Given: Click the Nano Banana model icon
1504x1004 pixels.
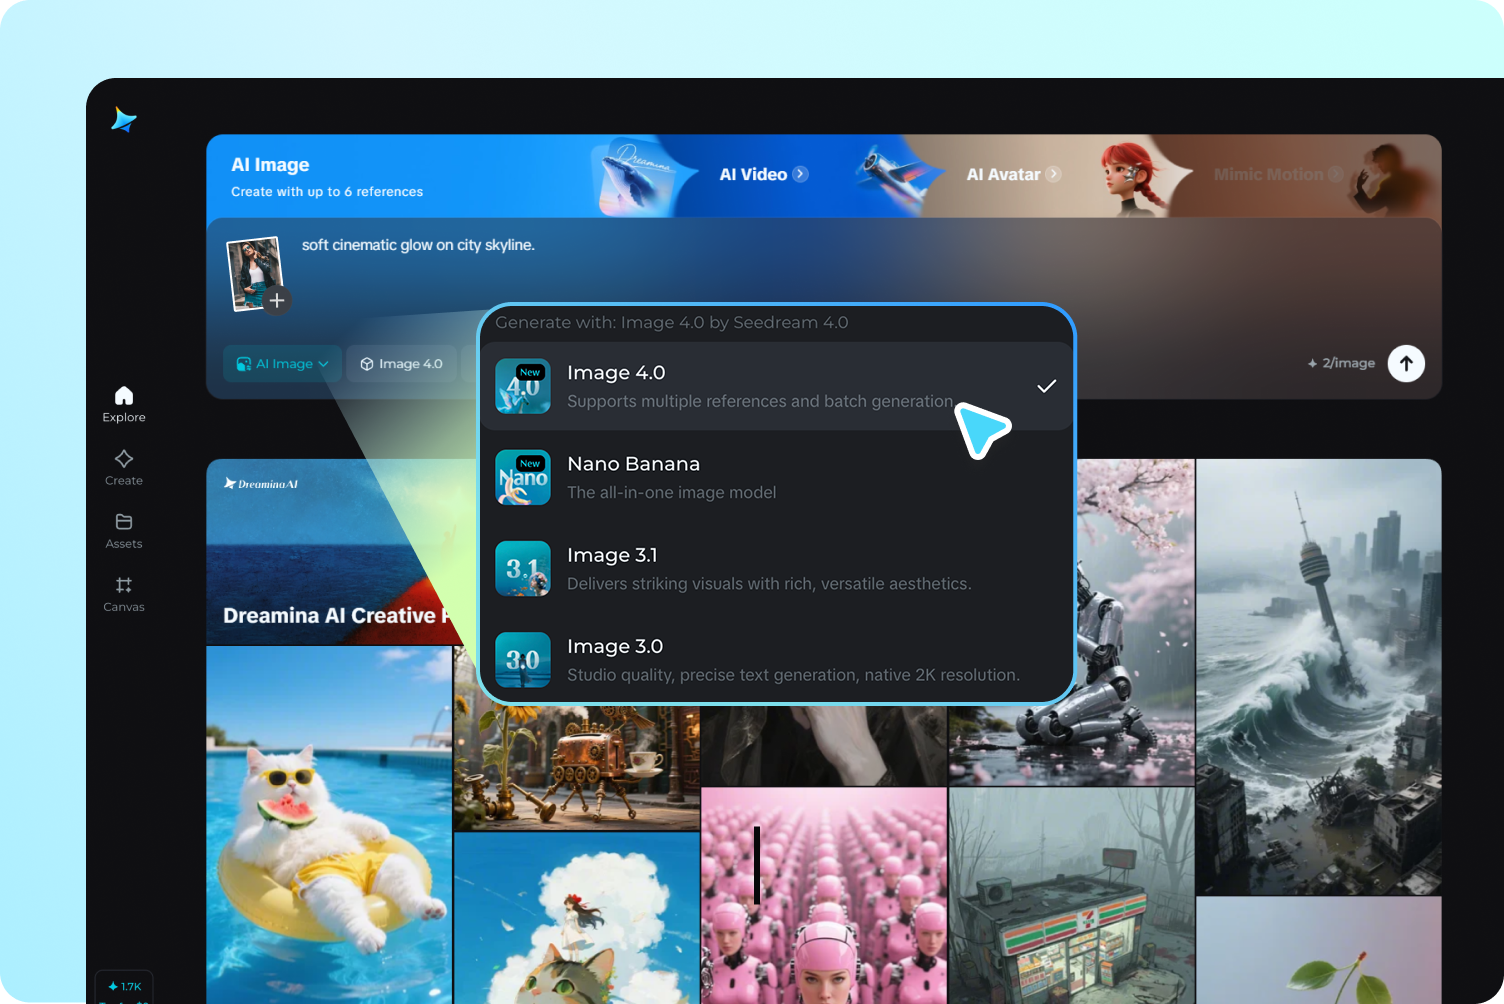Looking at the screenshot, I should pos(523,478).
